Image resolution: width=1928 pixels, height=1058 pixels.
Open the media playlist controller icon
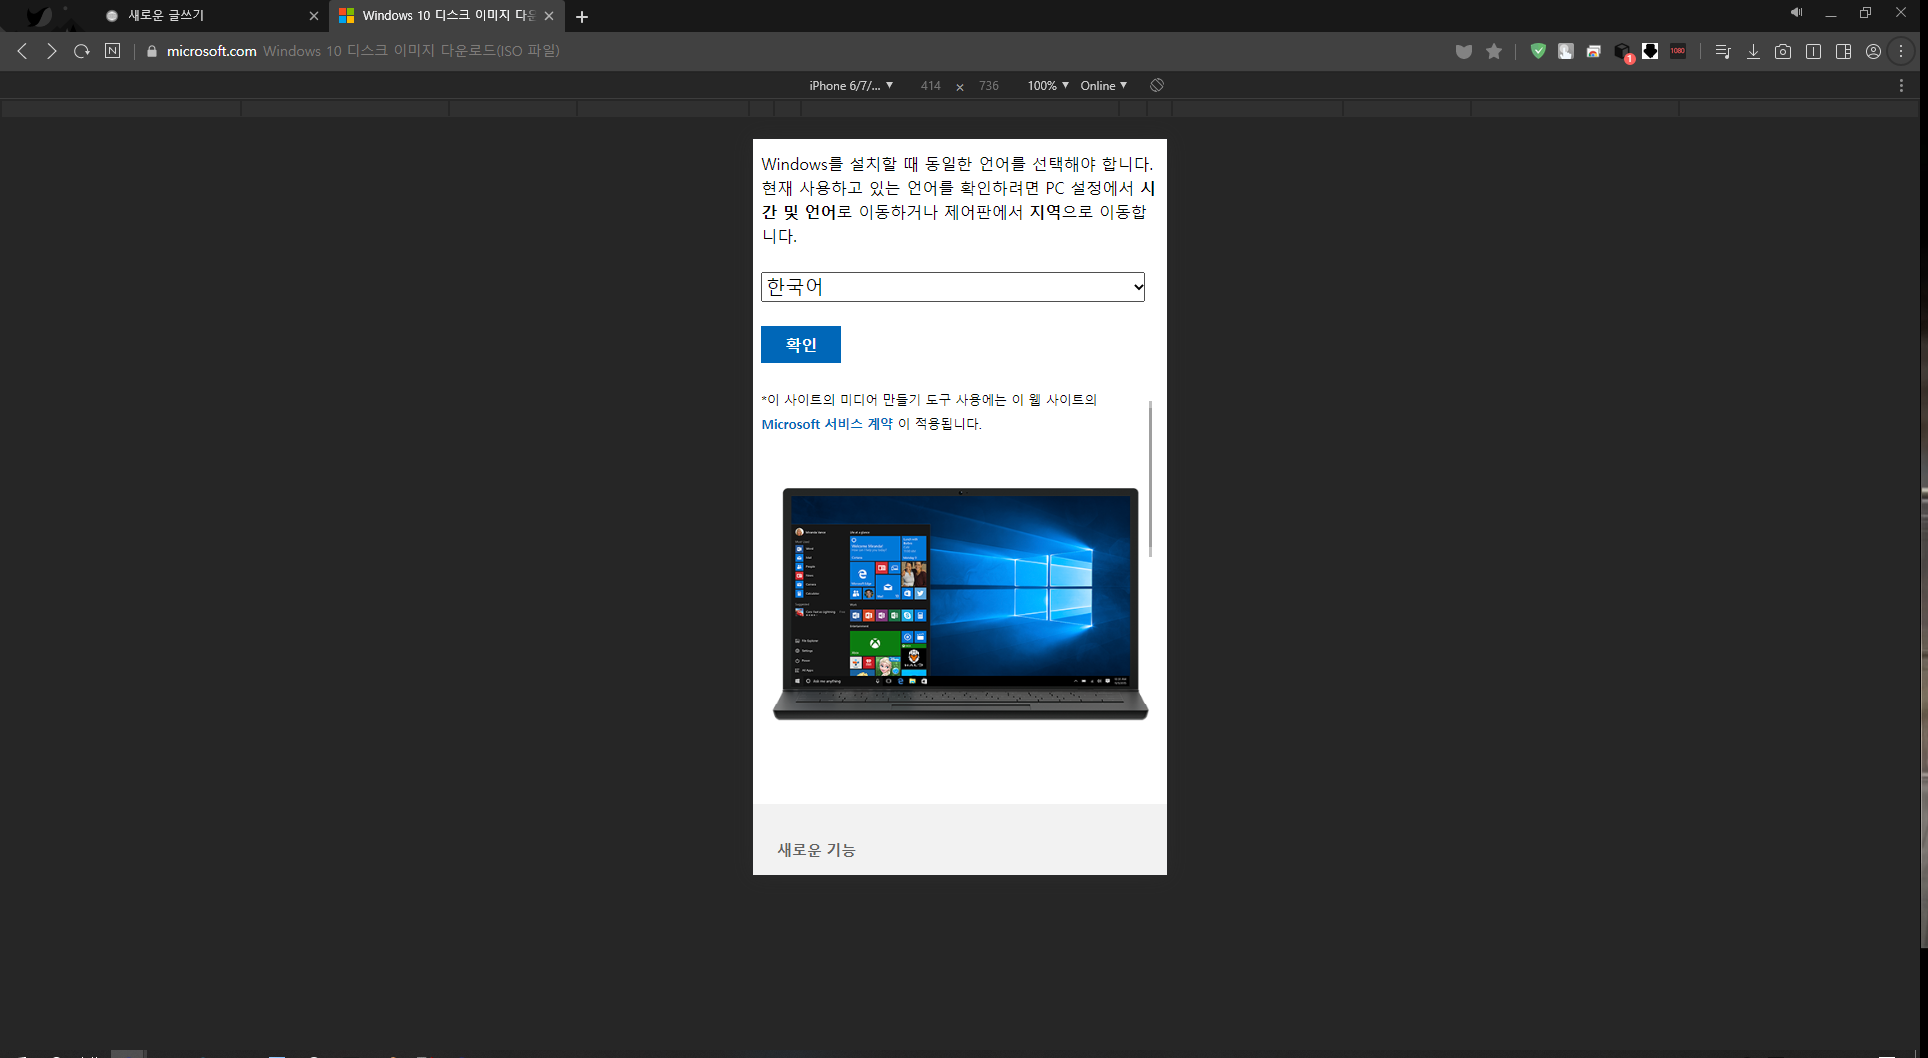1723,51
